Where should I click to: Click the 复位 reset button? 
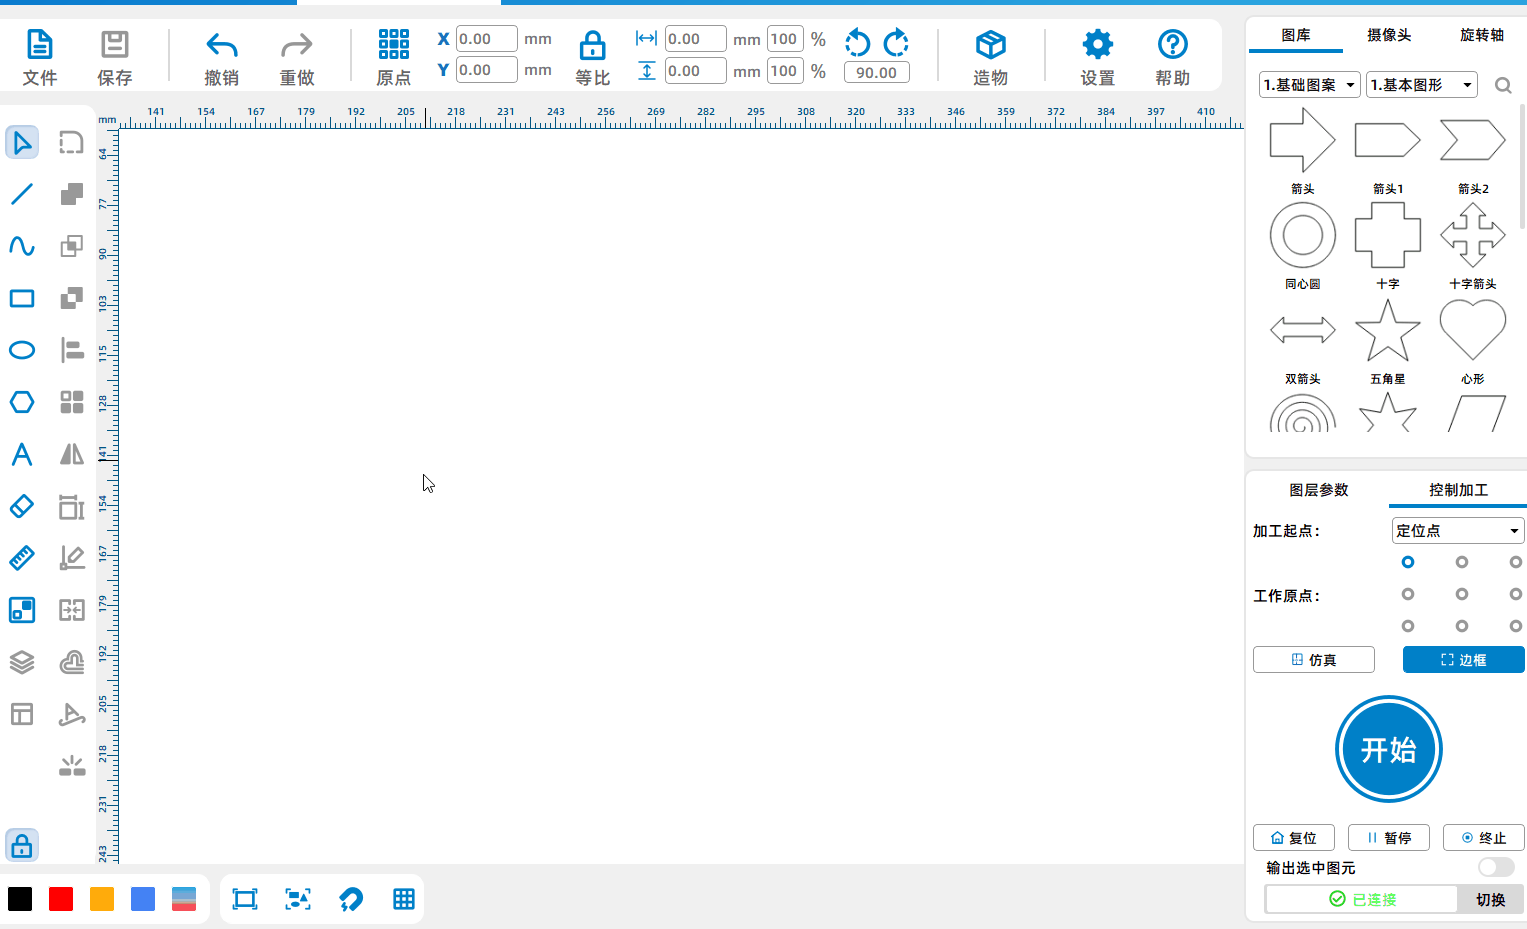(x=1294, y=838)
